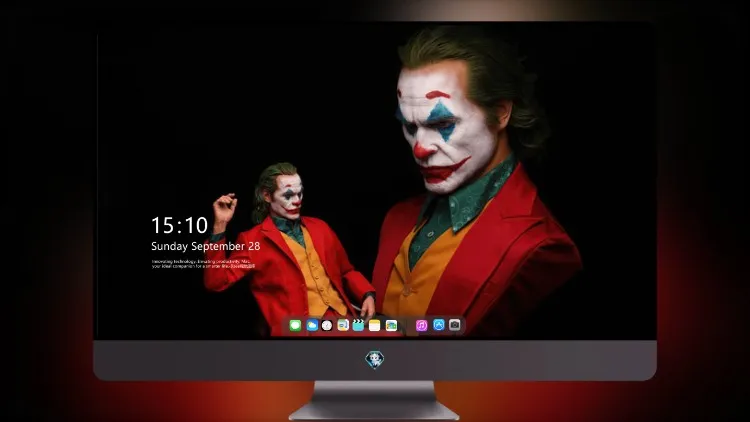This screenshot has height=422, width=750.
Task: Open the green Messages app in the dock
Action: (x=295, y=325)
